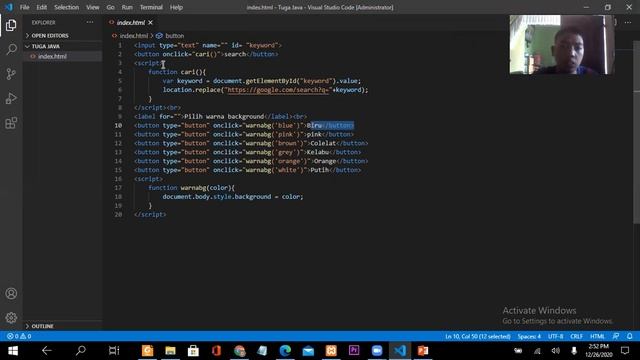Open Microsoft Edge from taskbar
Screen dimensions: 640x360
coord(285,351)
